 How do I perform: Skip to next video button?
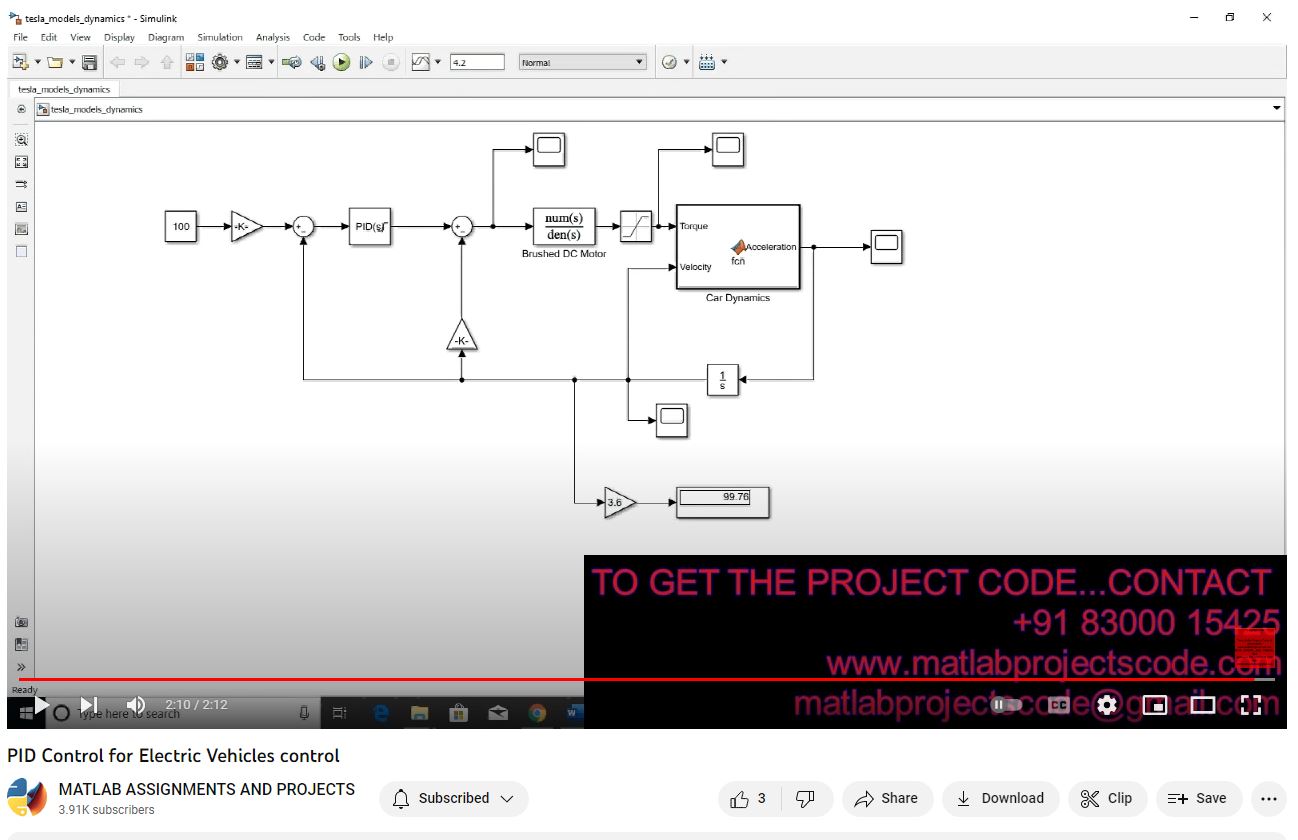click(x=88, y=705)
